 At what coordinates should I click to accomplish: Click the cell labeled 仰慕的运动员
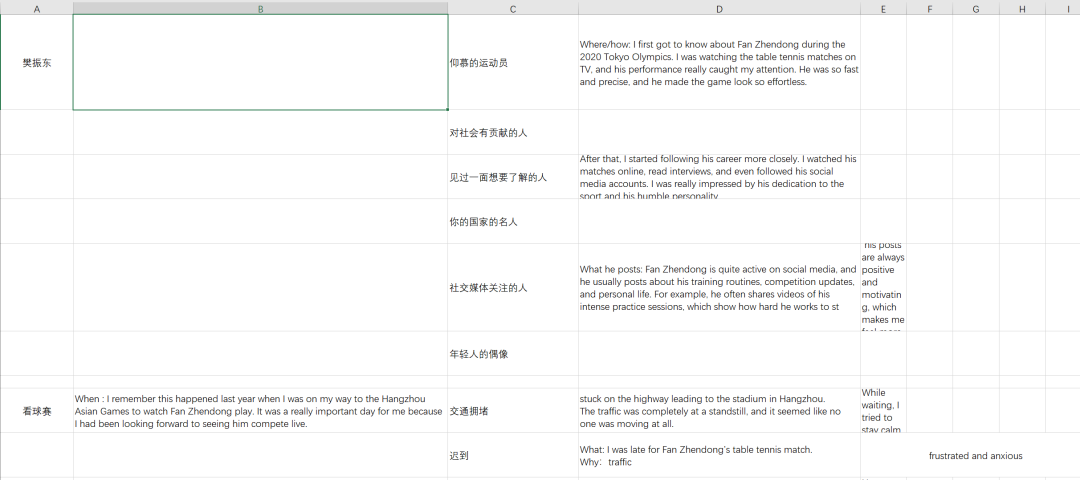[512, 62]
